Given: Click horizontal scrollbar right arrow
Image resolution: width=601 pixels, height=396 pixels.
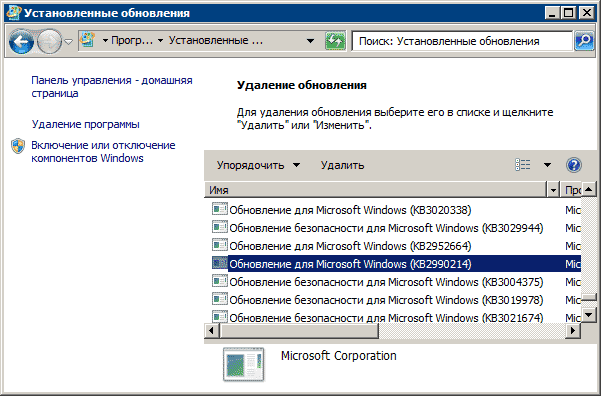Looking at the screenshot, I should tap(573, 330).
